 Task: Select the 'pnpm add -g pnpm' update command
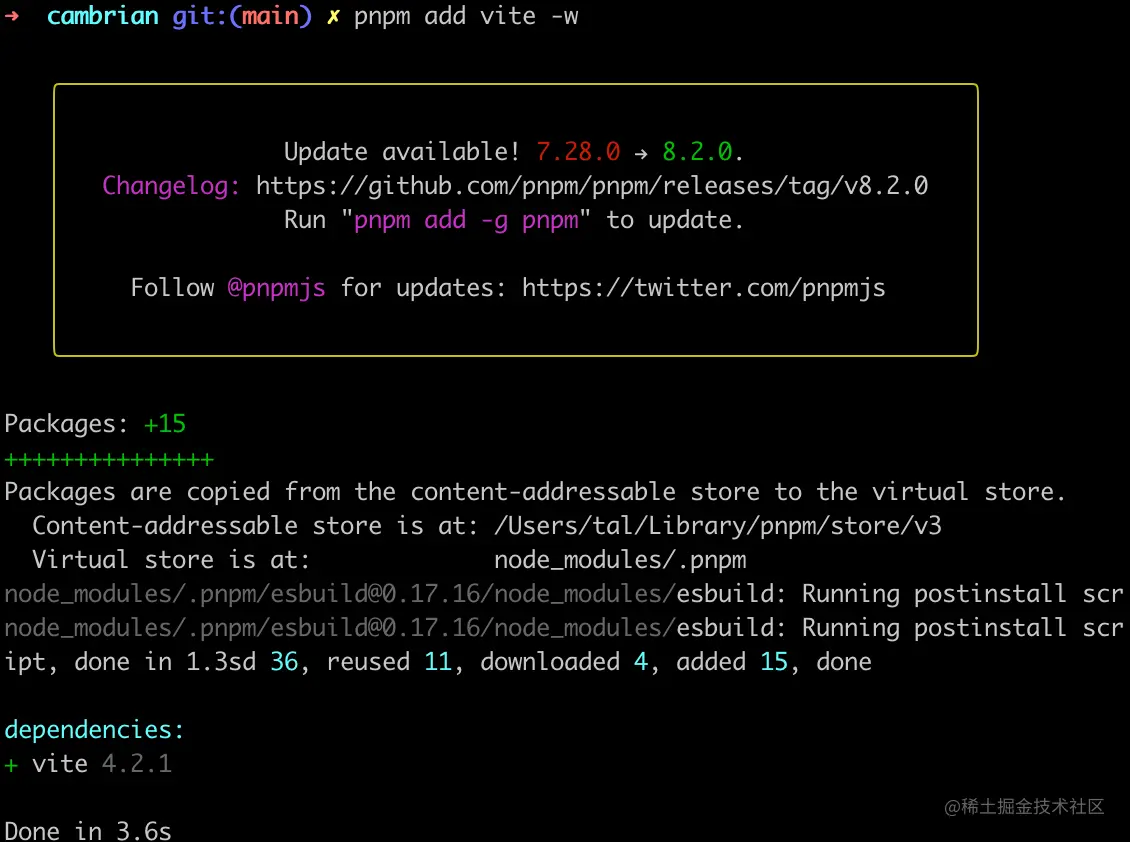click(x=466, y=221)
